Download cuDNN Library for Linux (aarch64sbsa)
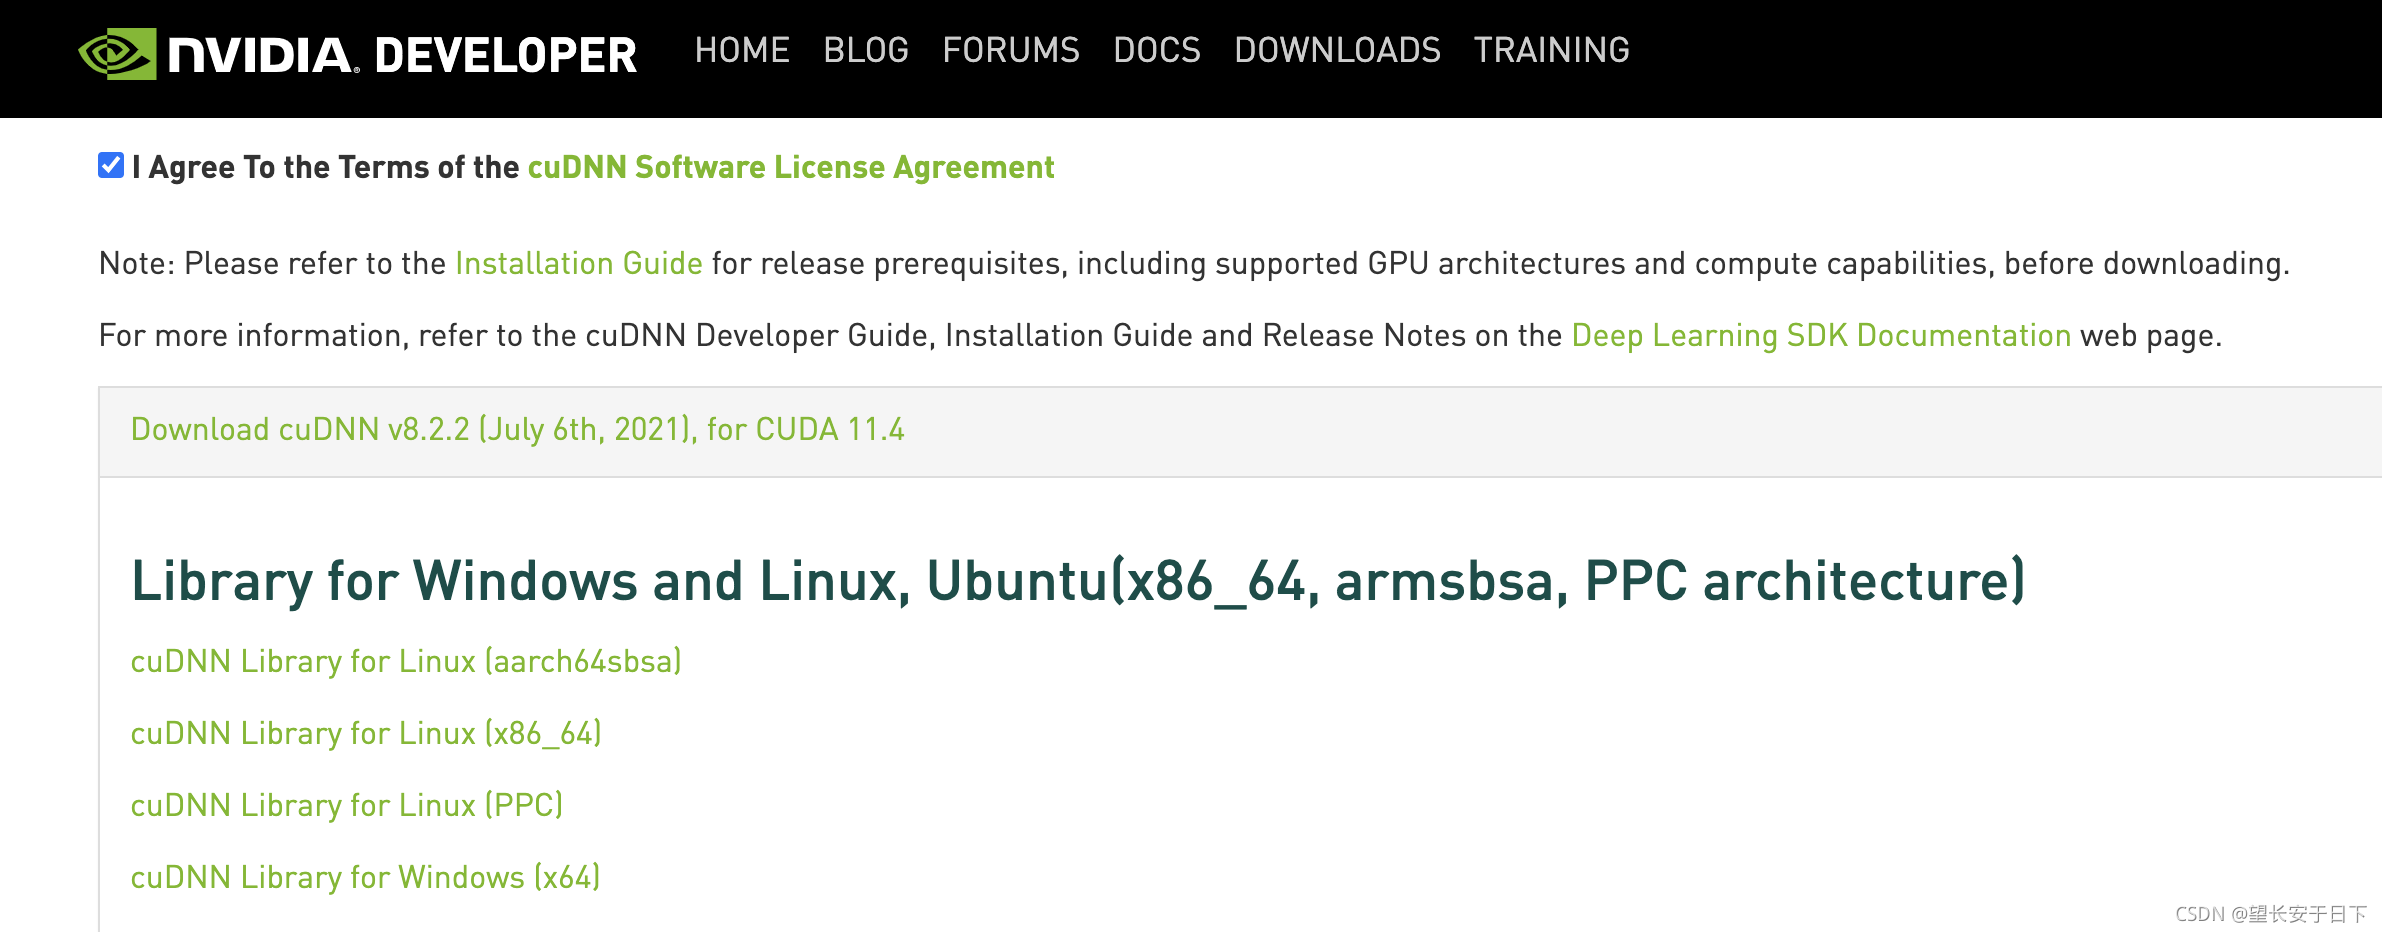Image resolution: width=2382 pixels, height=932 pixels. coord(406,661)
